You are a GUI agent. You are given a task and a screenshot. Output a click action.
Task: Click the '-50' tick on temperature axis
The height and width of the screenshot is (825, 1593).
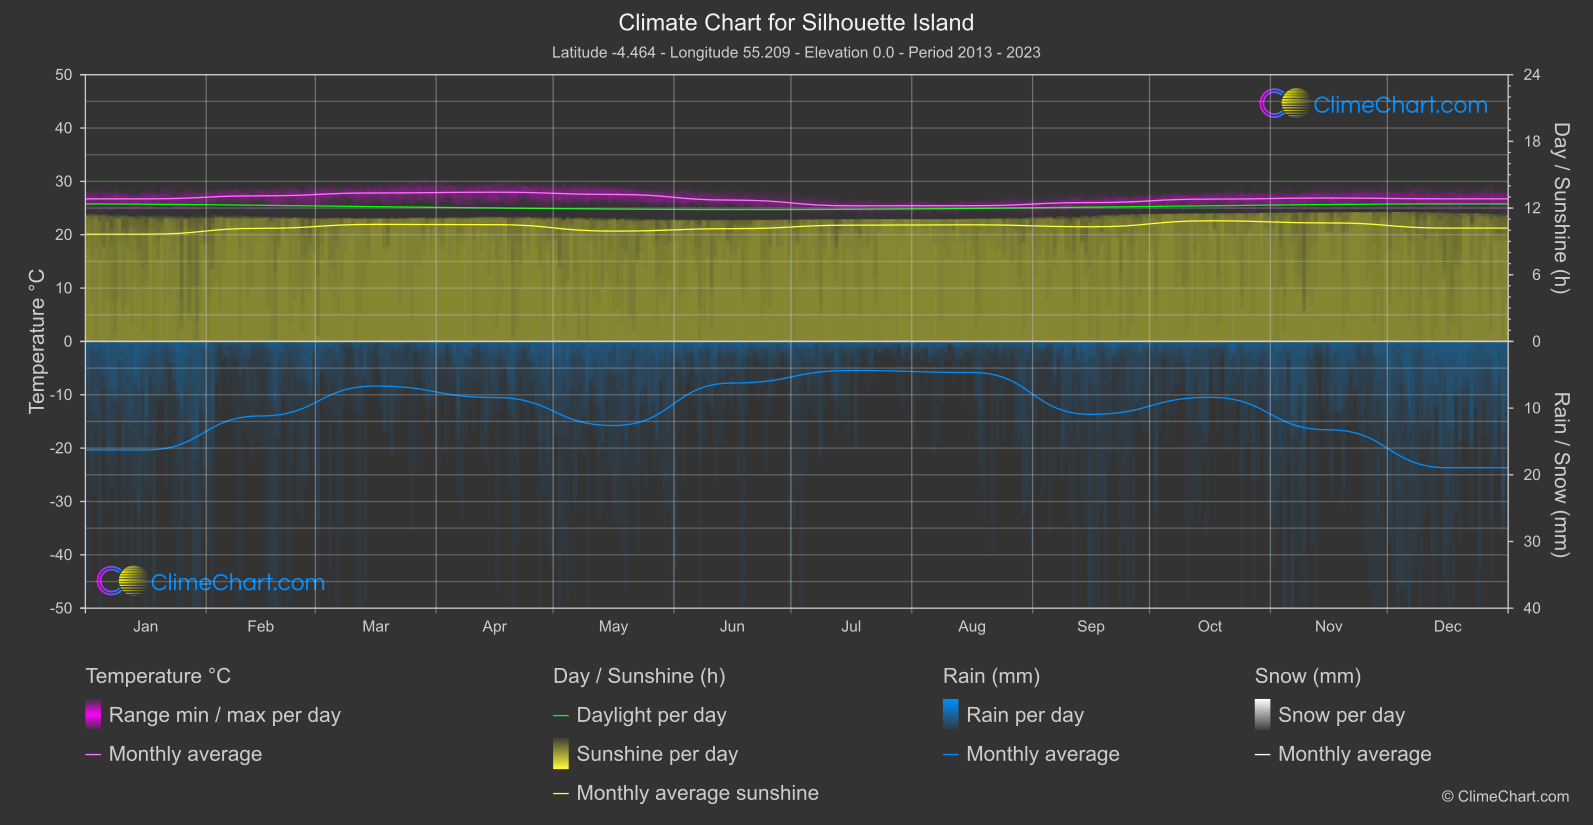coord(61,608)
